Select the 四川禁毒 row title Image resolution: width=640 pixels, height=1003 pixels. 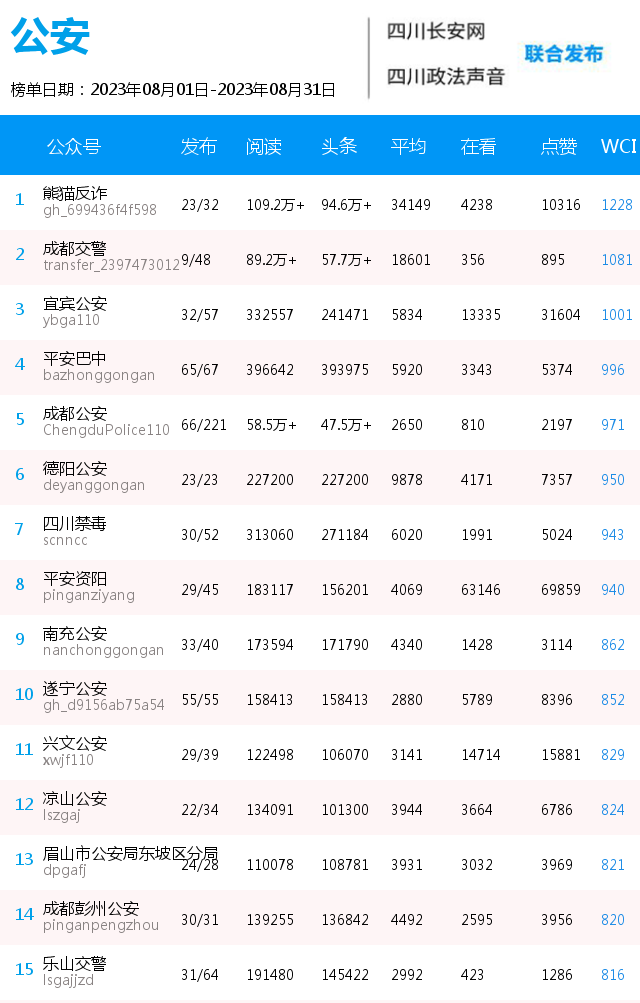[75, 523]
